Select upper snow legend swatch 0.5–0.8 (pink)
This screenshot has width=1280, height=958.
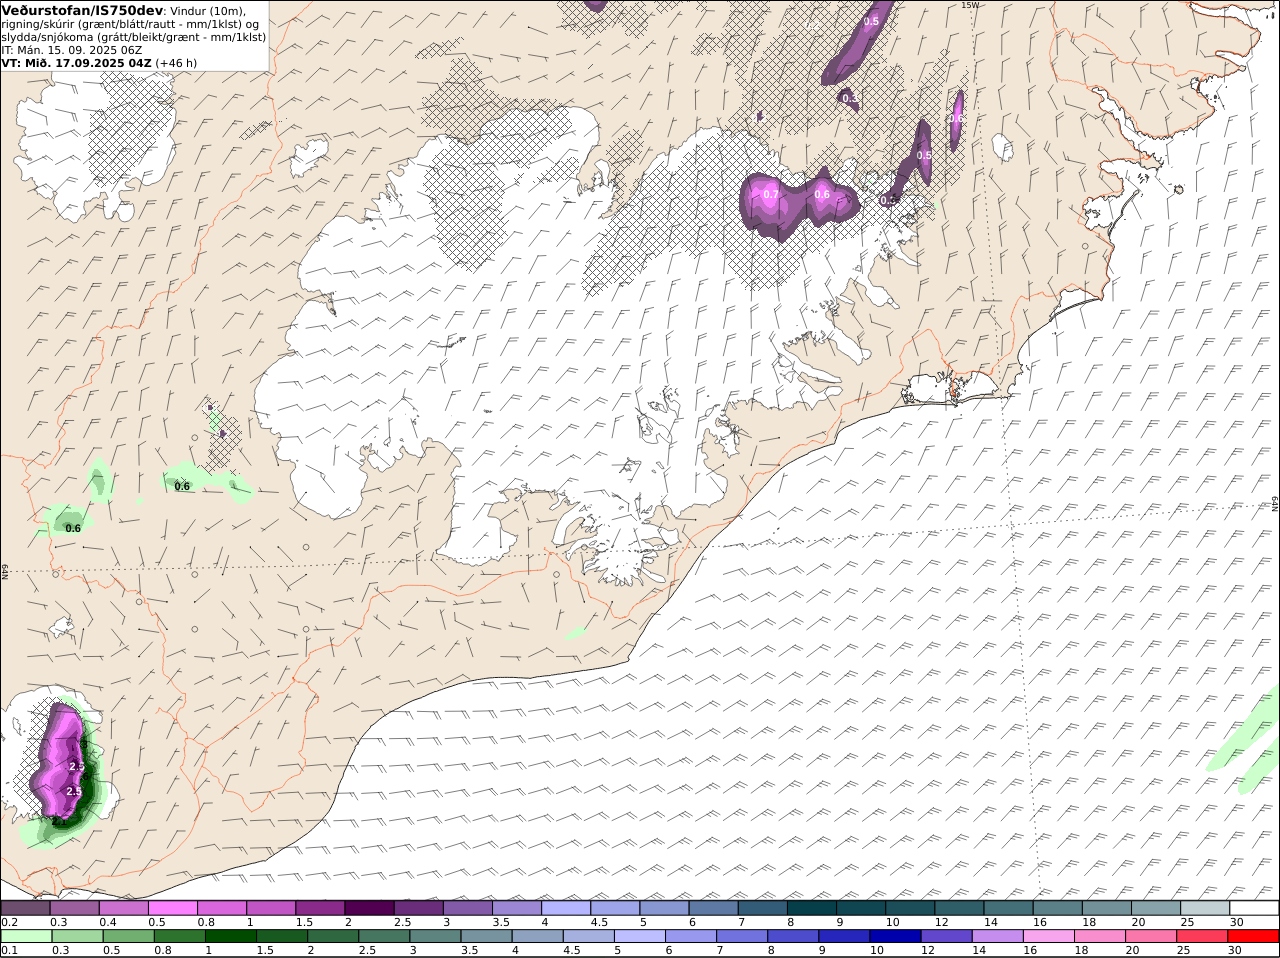pyautogui.click(x=173, y=908)
